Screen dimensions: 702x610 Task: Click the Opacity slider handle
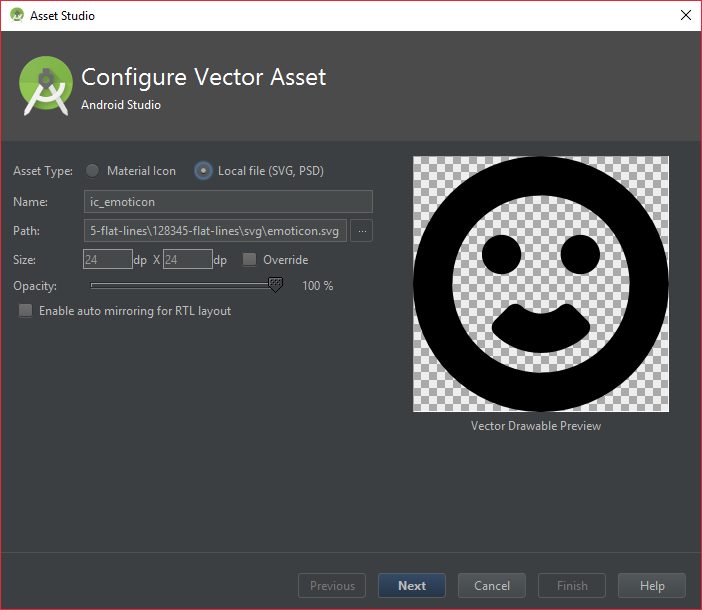click(275, 285)
